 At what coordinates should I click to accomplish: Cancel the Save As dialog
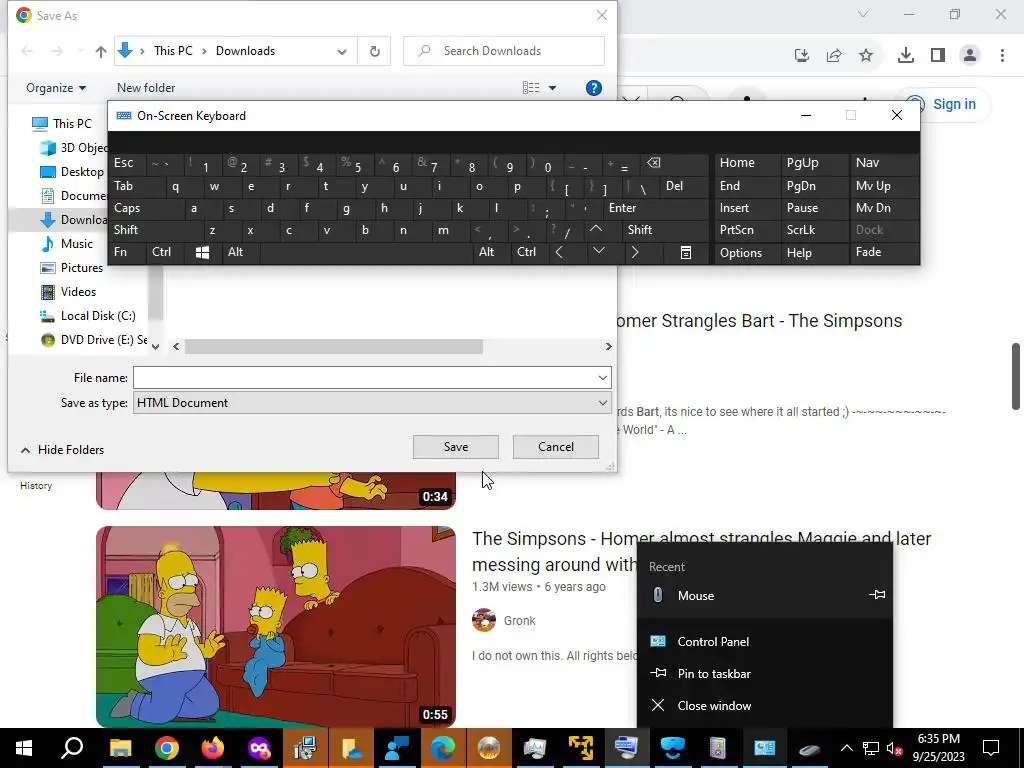click(x=556, y=447)
